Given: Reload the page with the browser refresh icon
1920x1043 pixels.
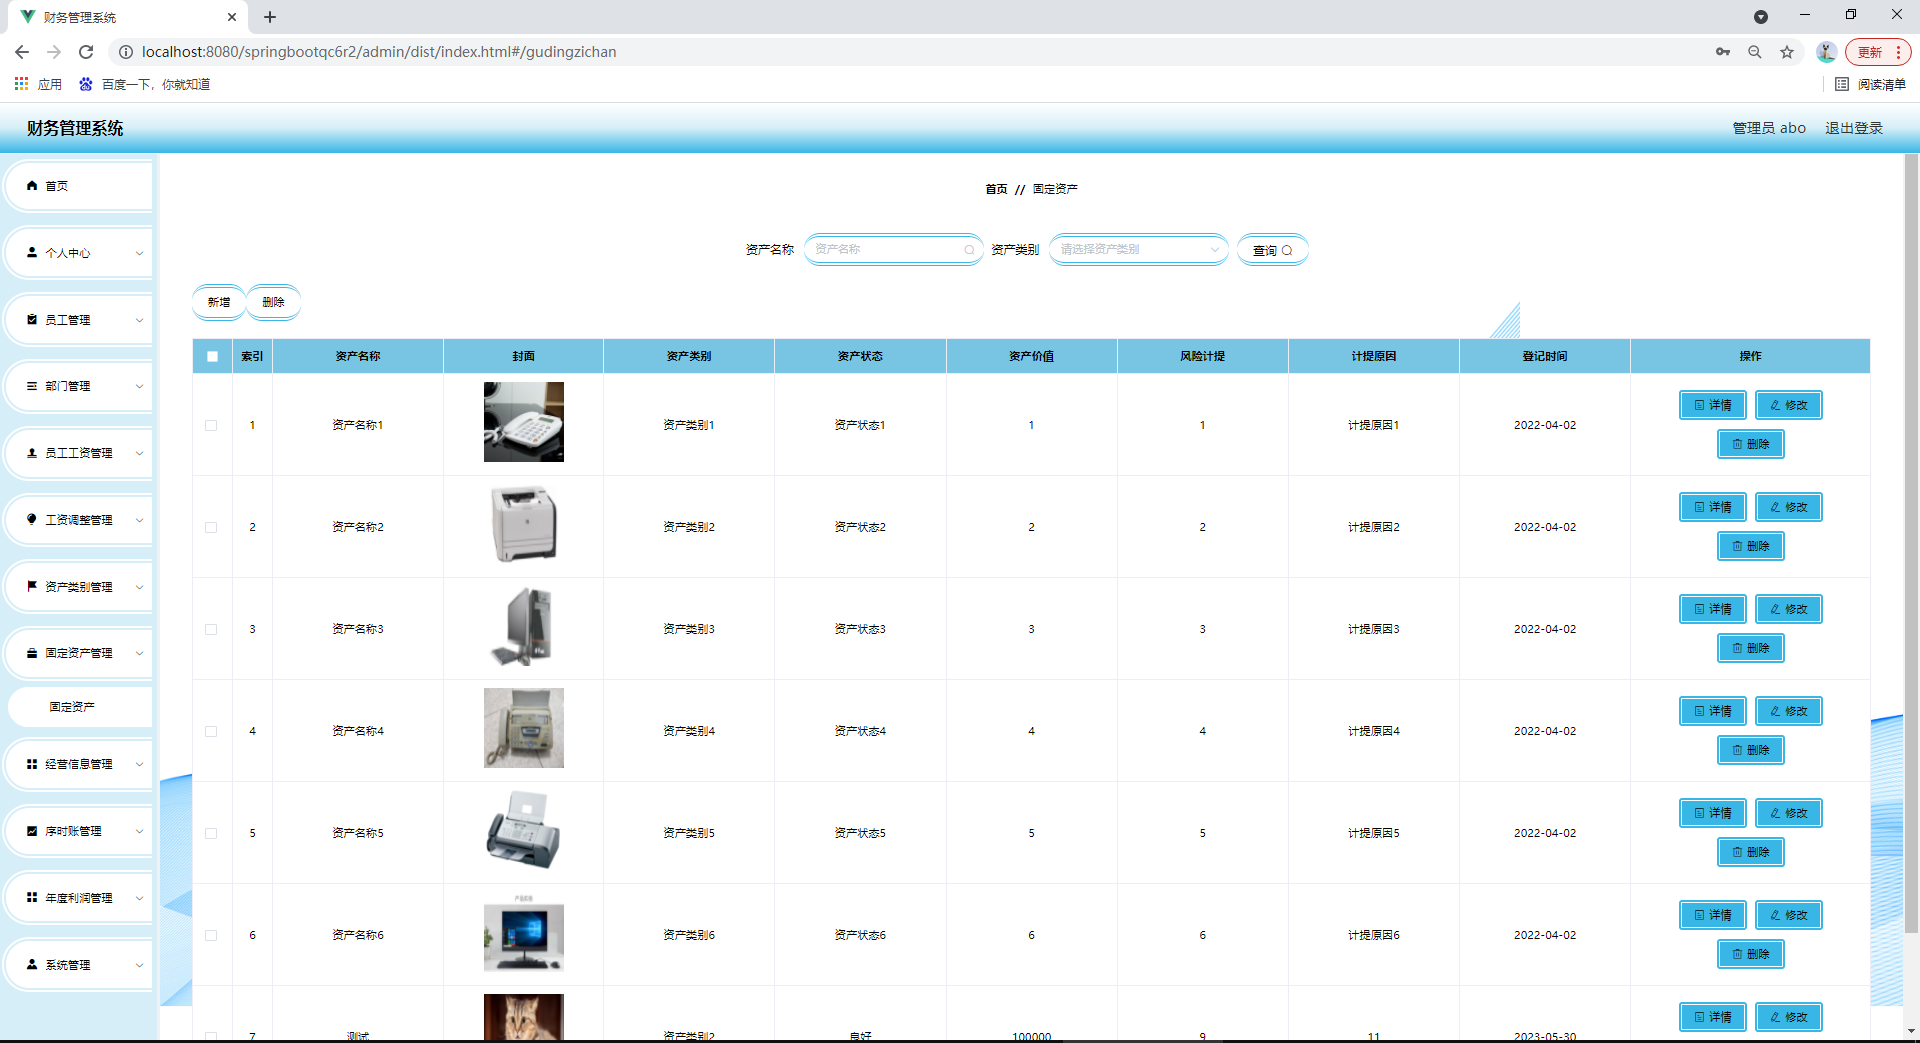Looking at the screenshot, I should [86, 52].
